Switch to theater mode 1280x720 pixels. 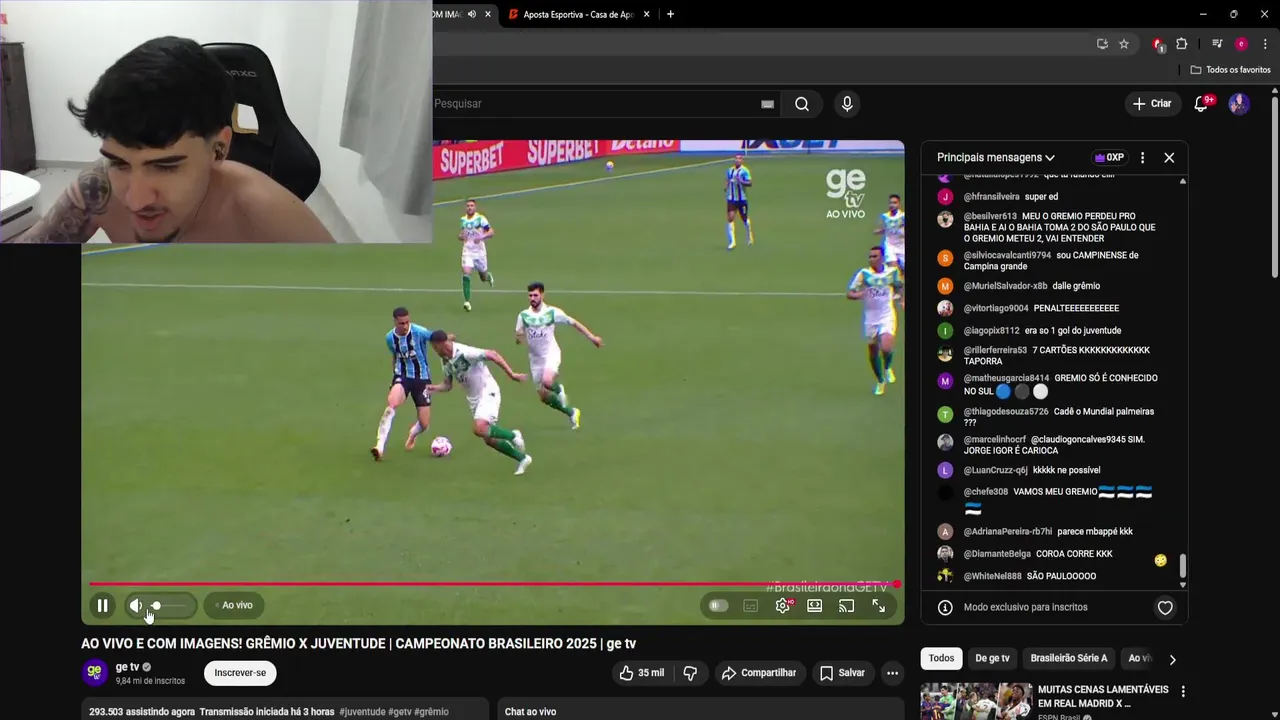(815, 605)
